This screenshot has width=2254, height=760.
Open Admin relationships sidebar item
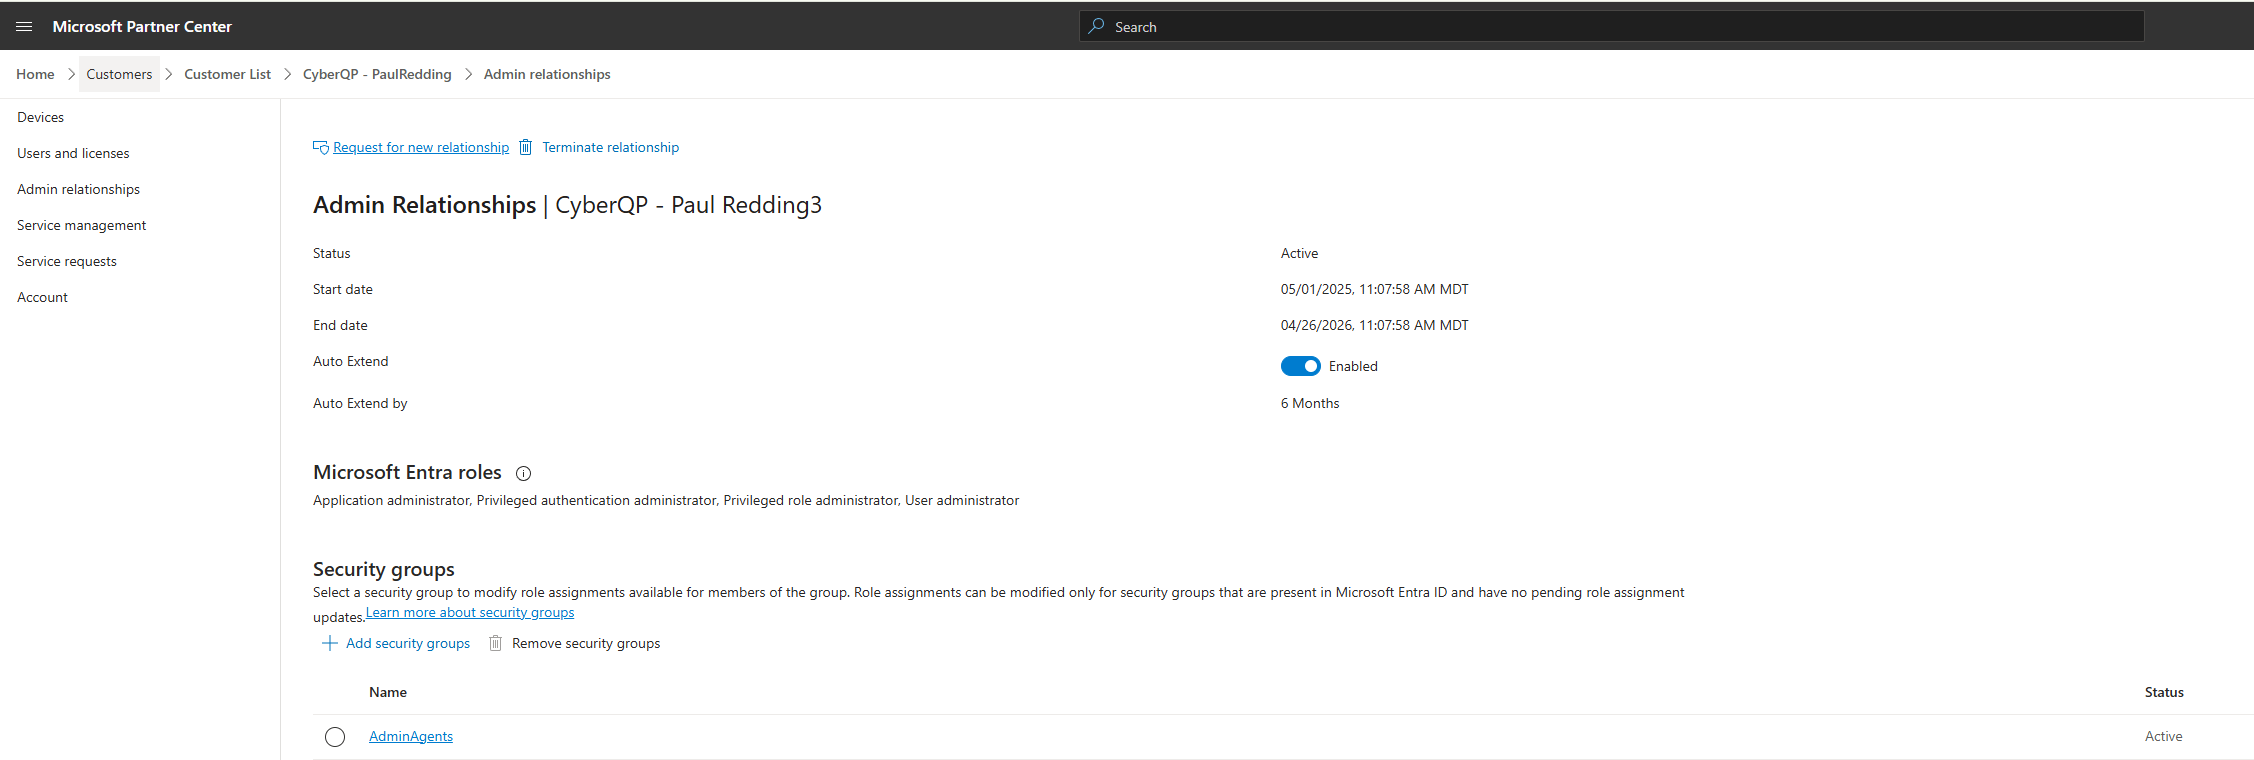coord(78,189)
